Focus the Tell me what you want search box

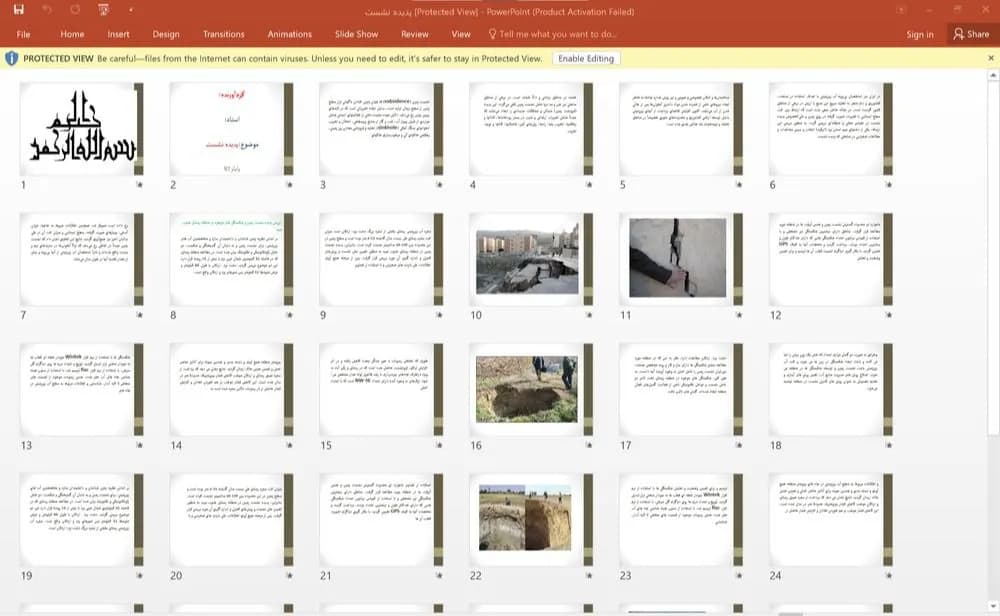[x=552, y=34]
